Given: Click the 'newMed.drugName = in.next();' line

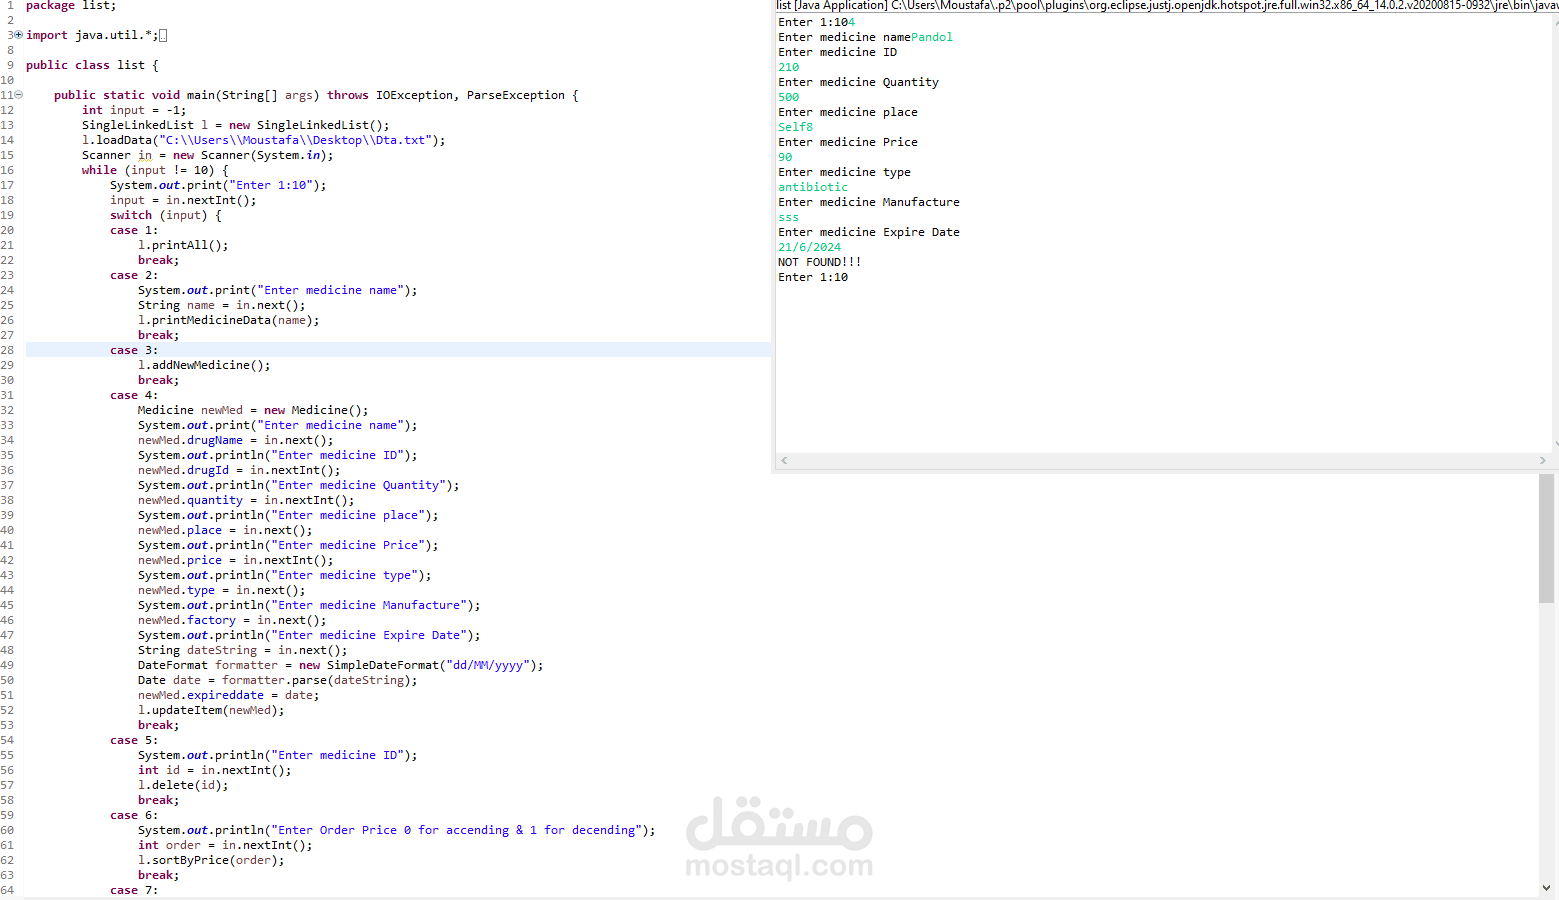Looking at the screenshot, I should coord(236,440).
